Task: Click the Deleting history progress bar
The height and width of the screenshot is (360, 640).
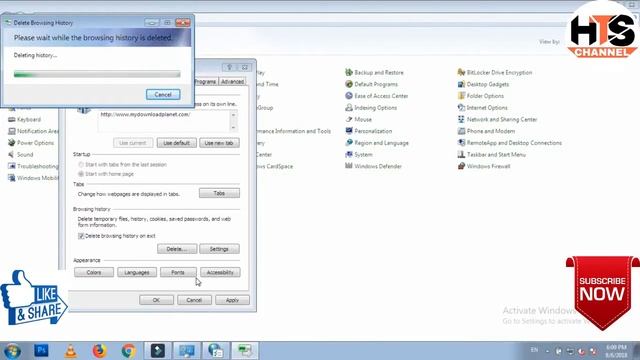Action: tap(97, 74)
